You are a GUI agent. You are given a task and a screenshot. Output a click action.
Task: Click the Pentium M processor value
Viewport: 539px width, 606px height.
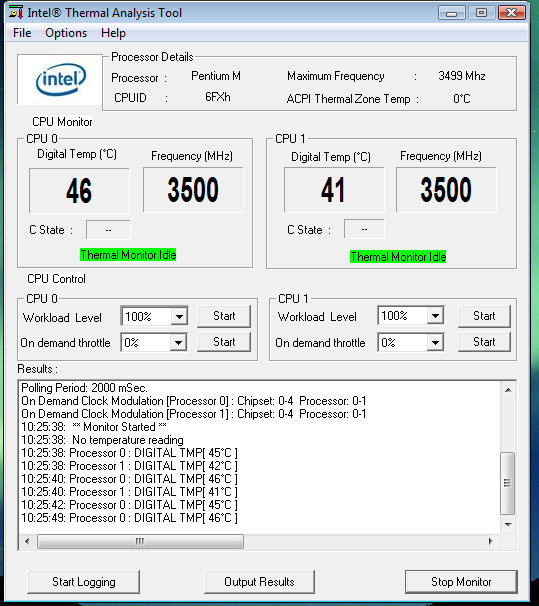coord(216,76)
